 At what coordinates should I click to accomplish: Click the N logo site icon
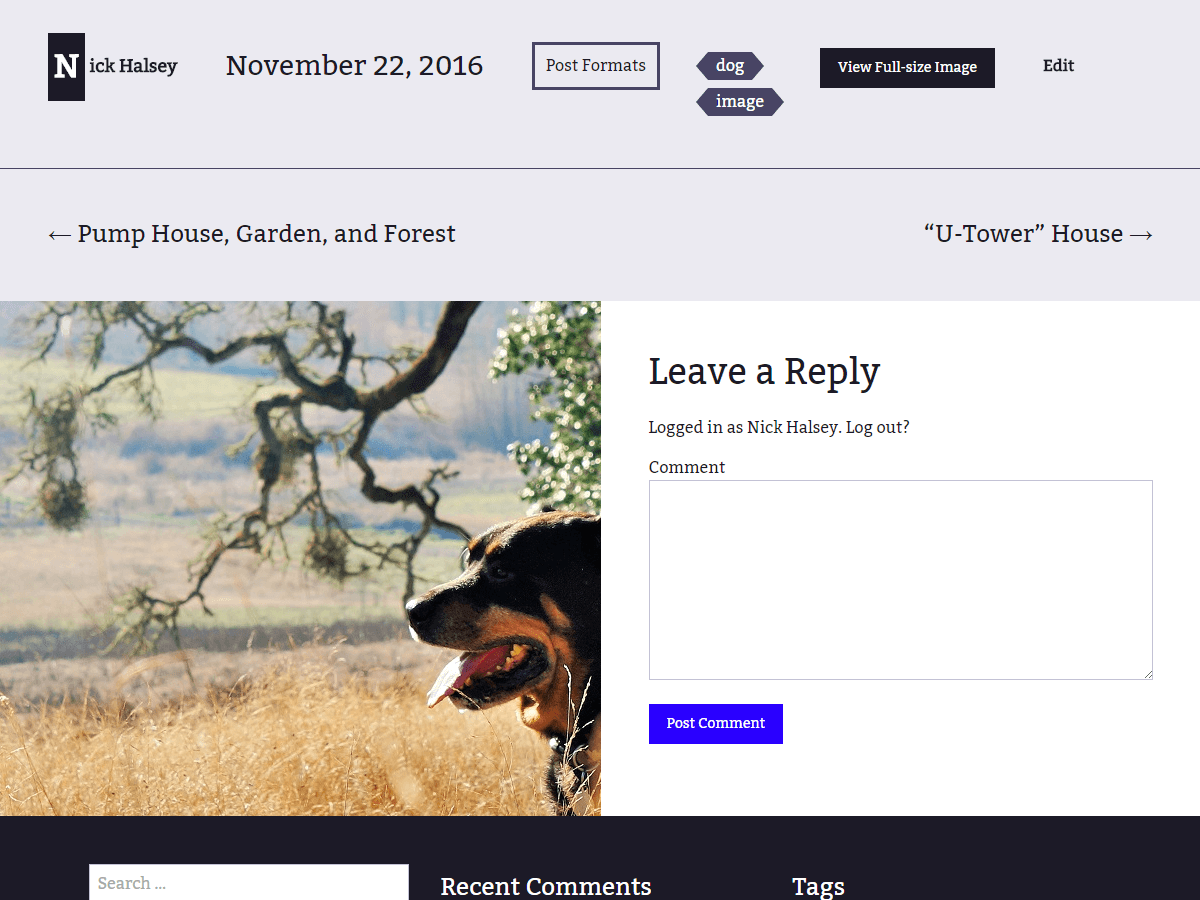coord(66,67)
